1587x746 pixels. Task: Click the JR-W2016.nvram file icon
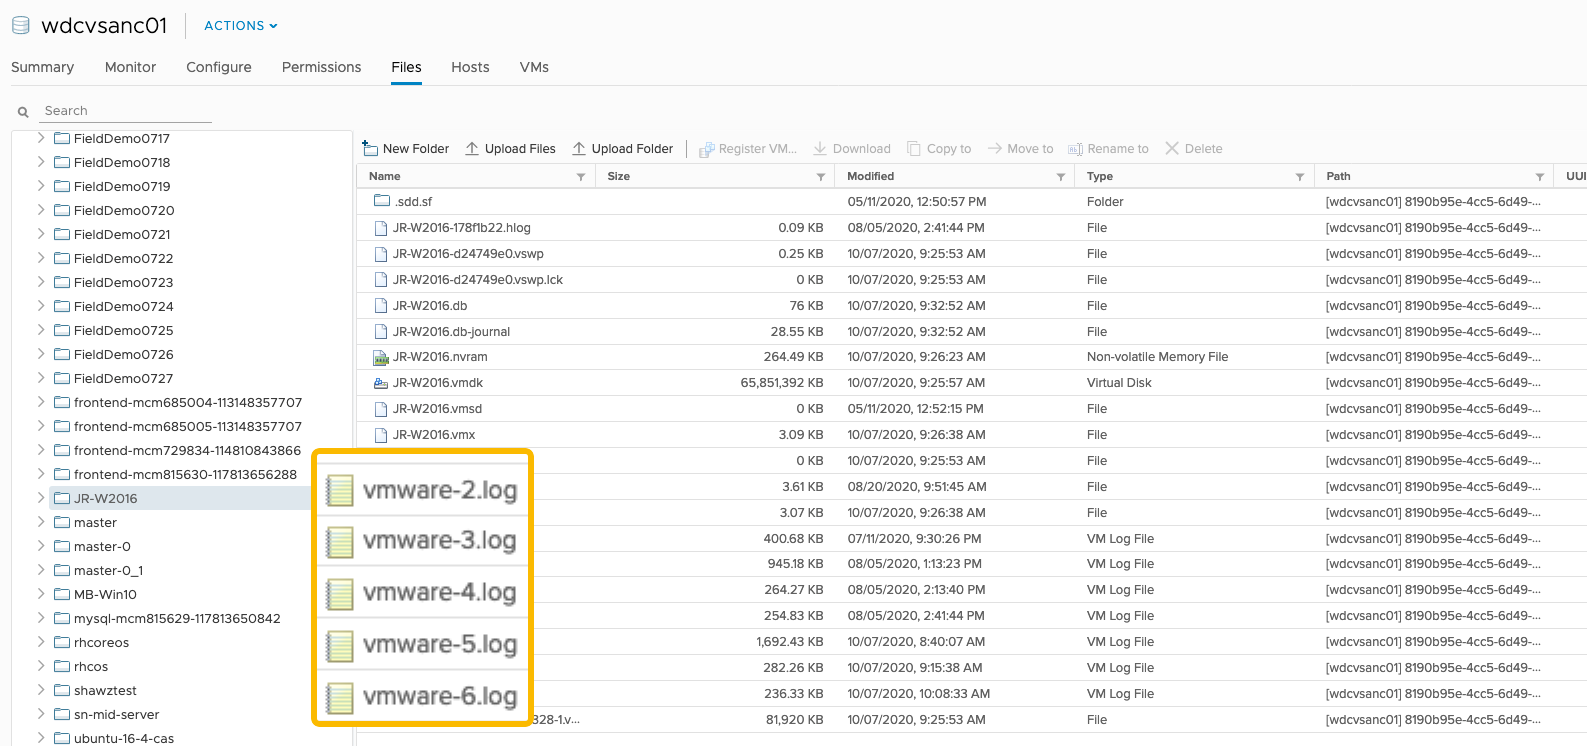381,357
